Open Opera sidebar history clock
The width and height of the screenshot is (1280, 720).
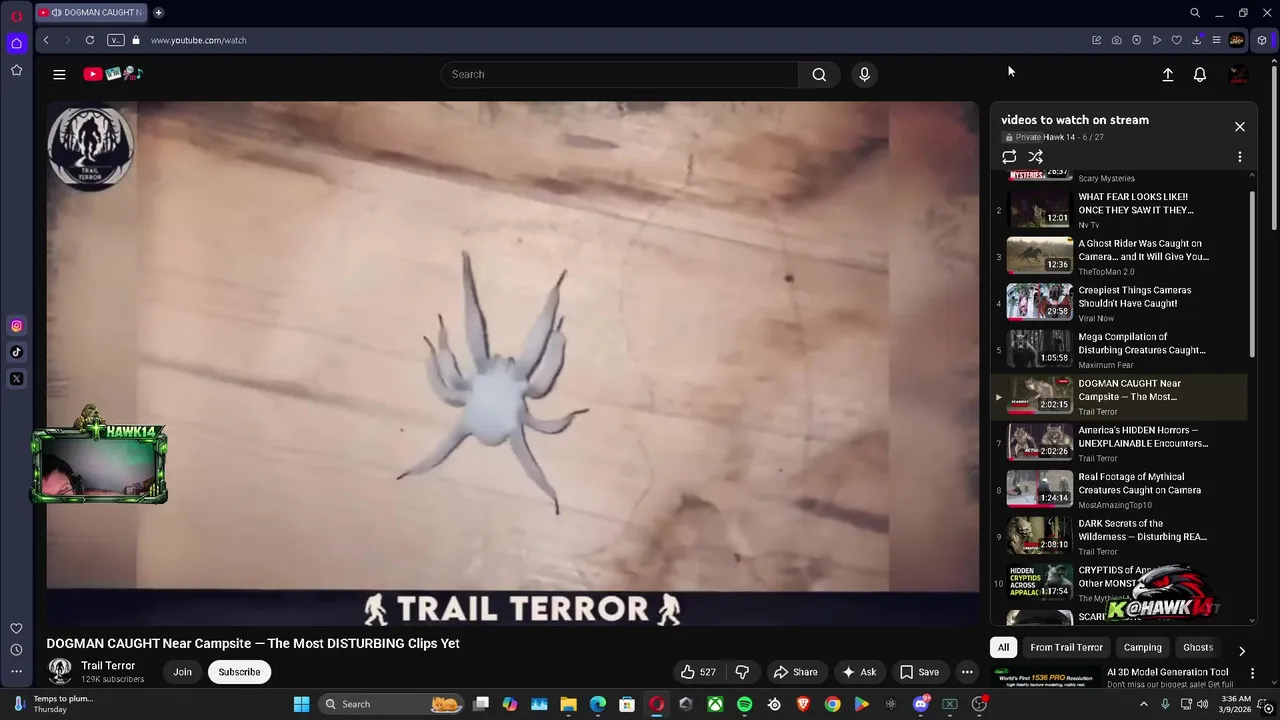pos(16,650)
